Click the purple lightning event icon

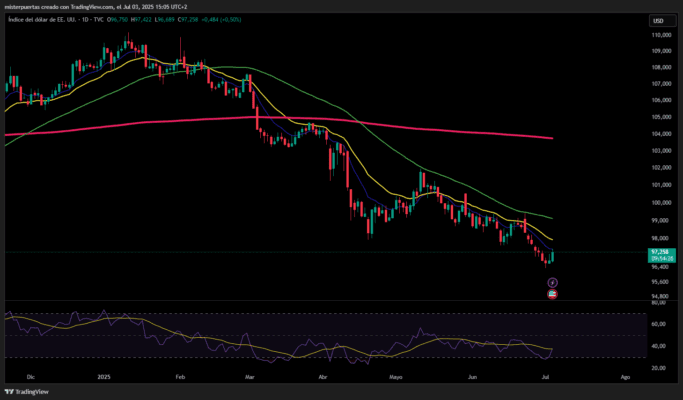[552, 284]
